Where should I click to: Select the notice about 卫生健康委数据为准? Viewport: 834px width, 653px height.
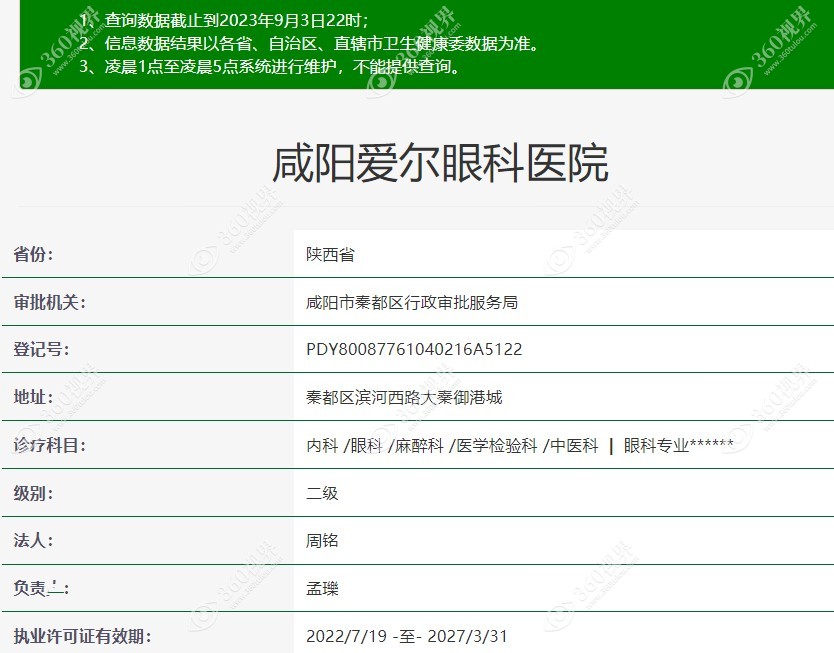310,43
